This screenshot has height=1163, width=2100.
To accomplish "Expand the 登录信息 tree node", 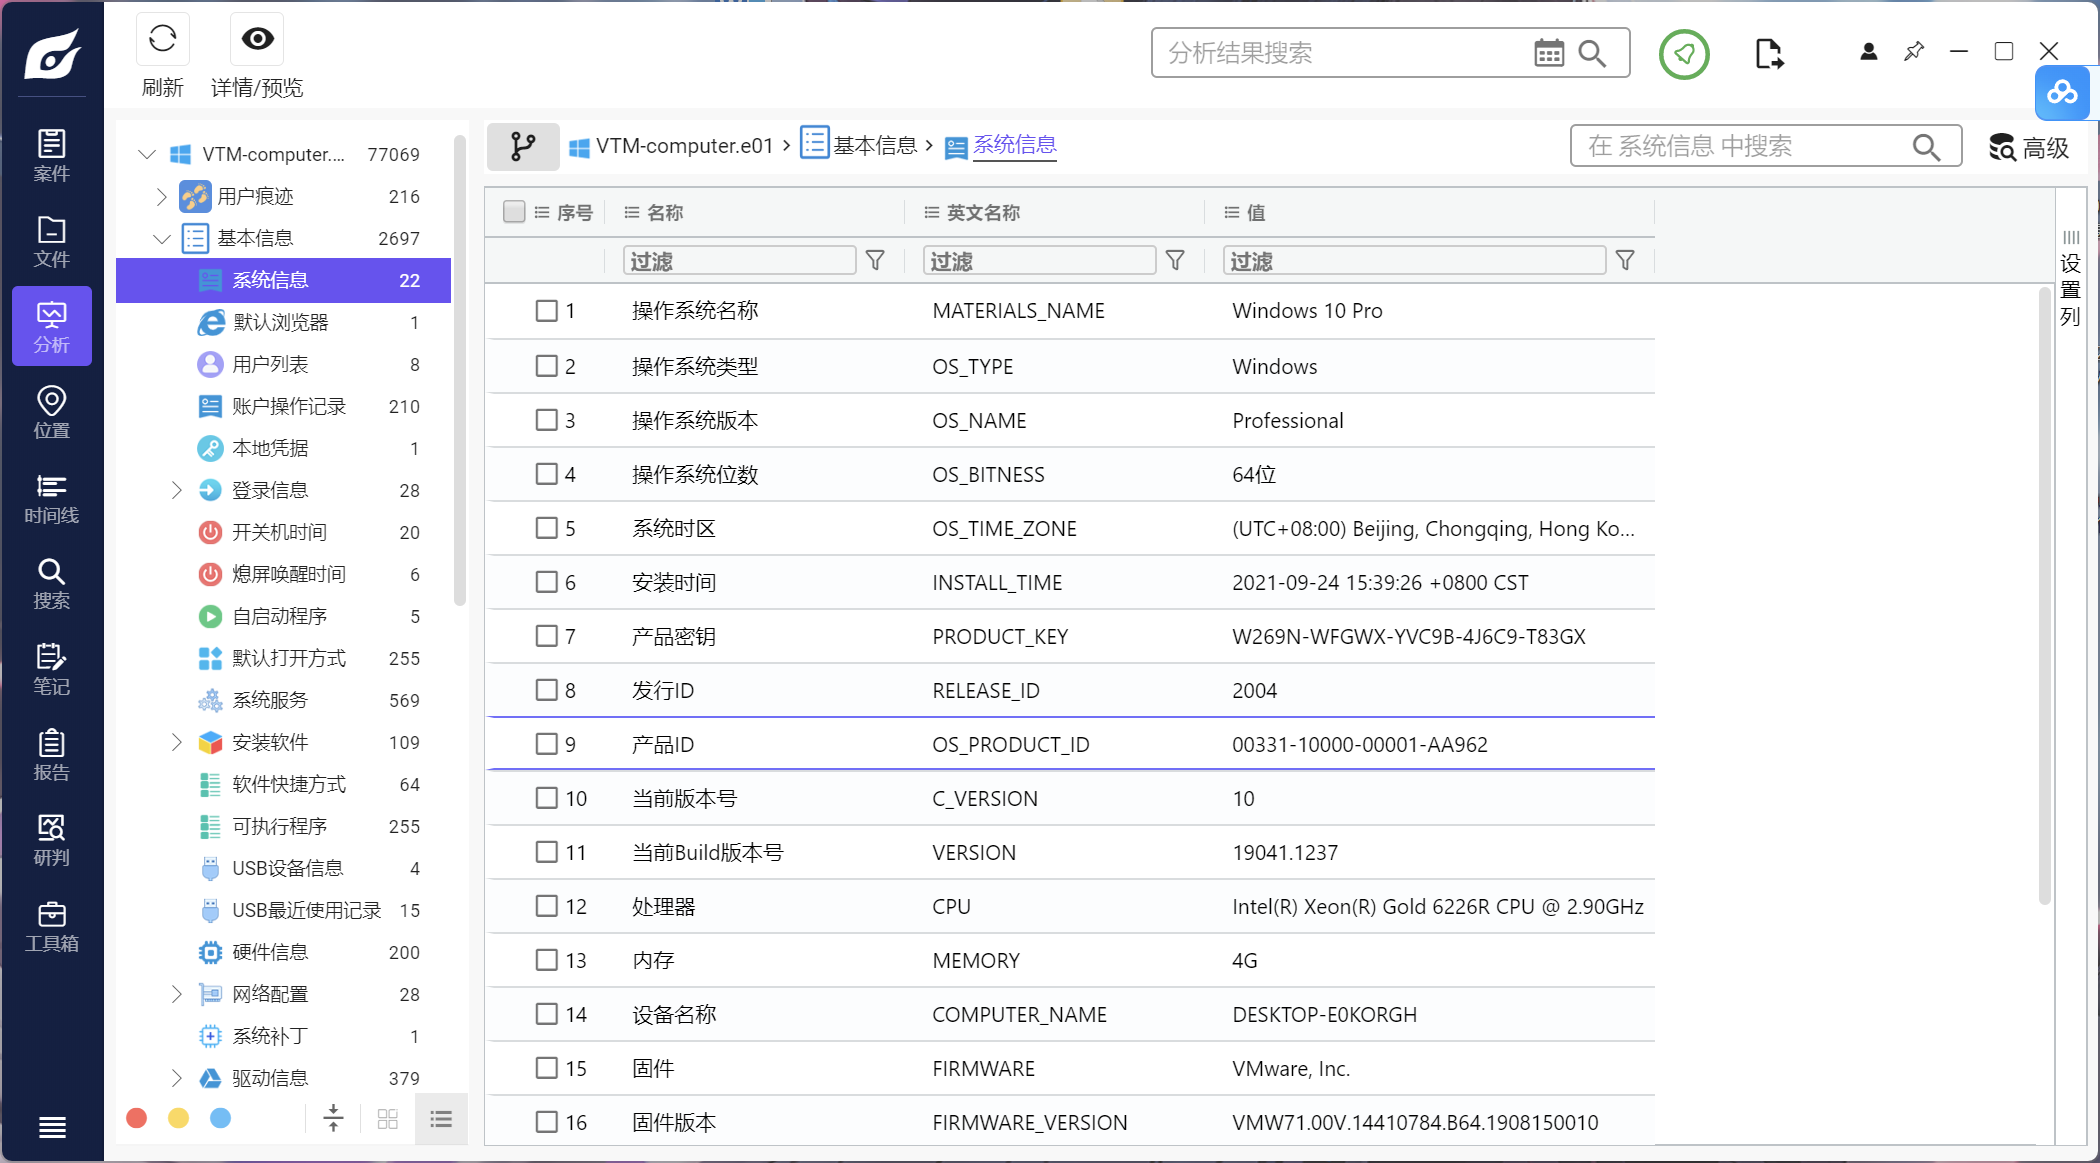I will click(177, 490).
